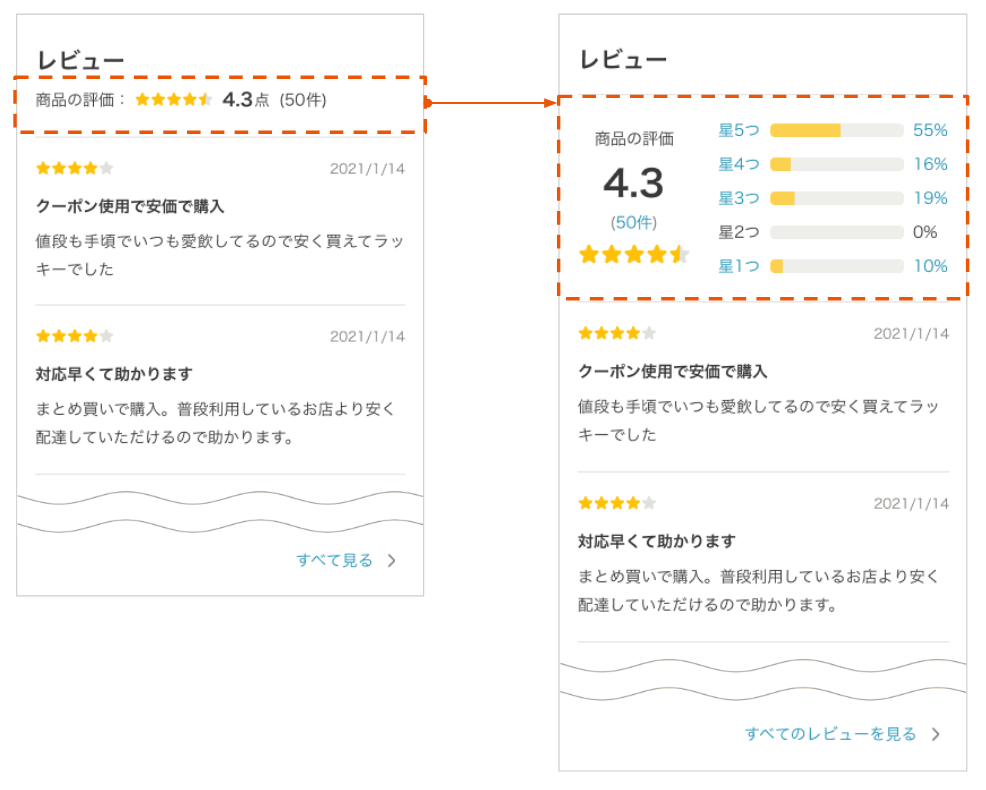Click the chevron arrow next to すべて見る
Image resolution: width=986 pixels, height=790 pixels.
392,561
